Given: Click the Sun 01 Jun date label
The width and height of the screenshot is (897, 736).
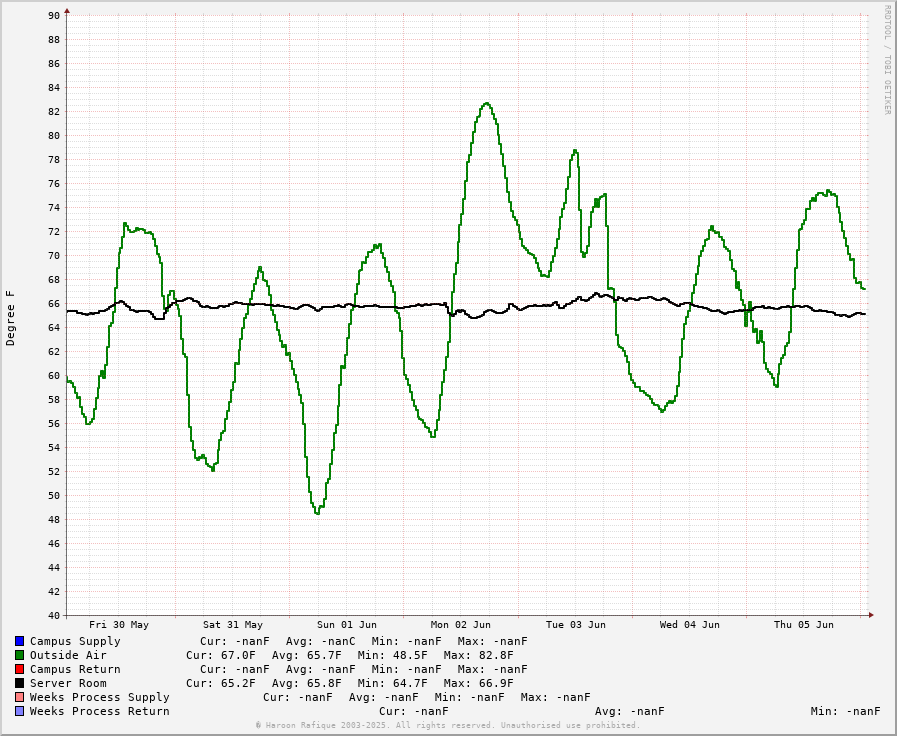Looking at the screenshot, I should point(347,625).
